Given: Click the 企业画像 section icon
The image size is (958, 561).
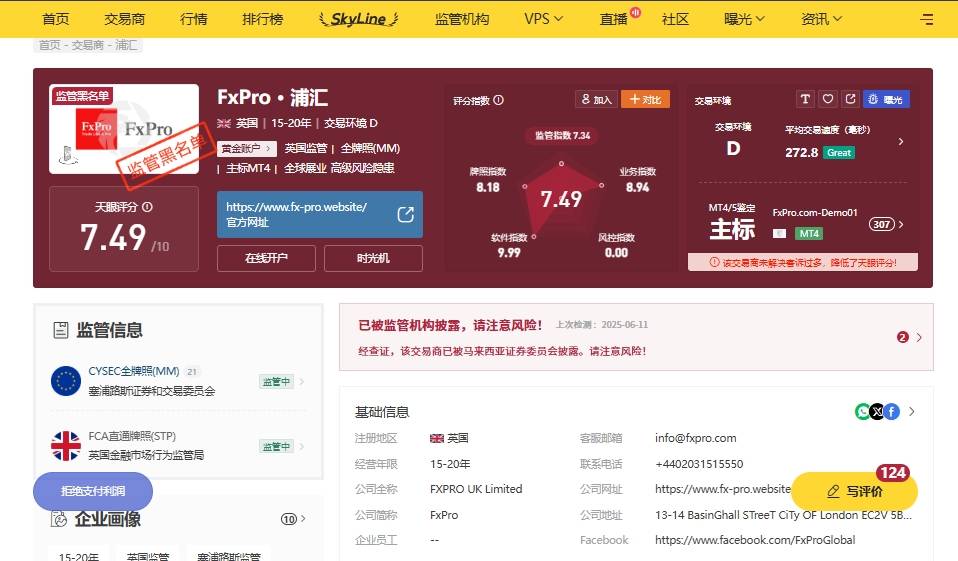Looking at the screenshot, I should [x=59, y=519].
